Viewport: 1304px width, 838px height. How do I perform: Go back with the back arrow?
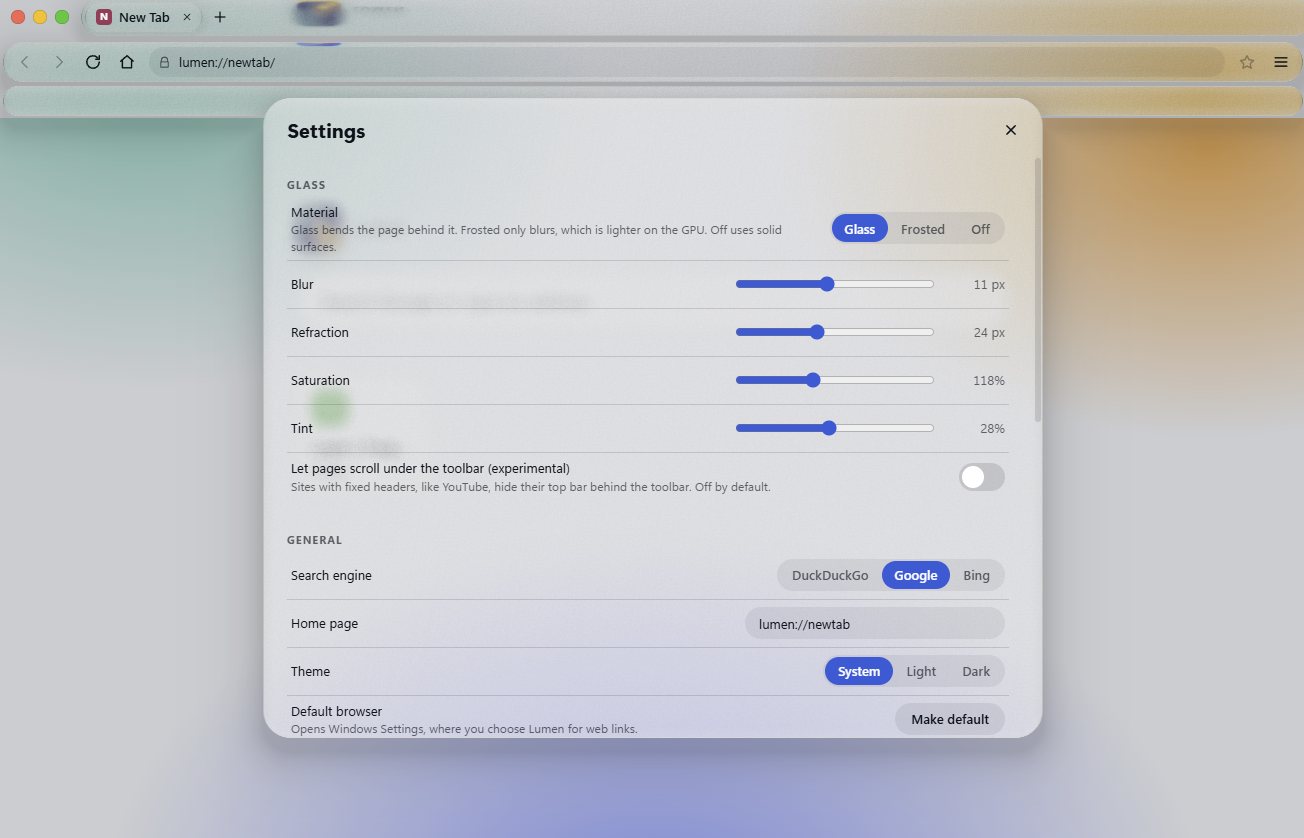25,62
